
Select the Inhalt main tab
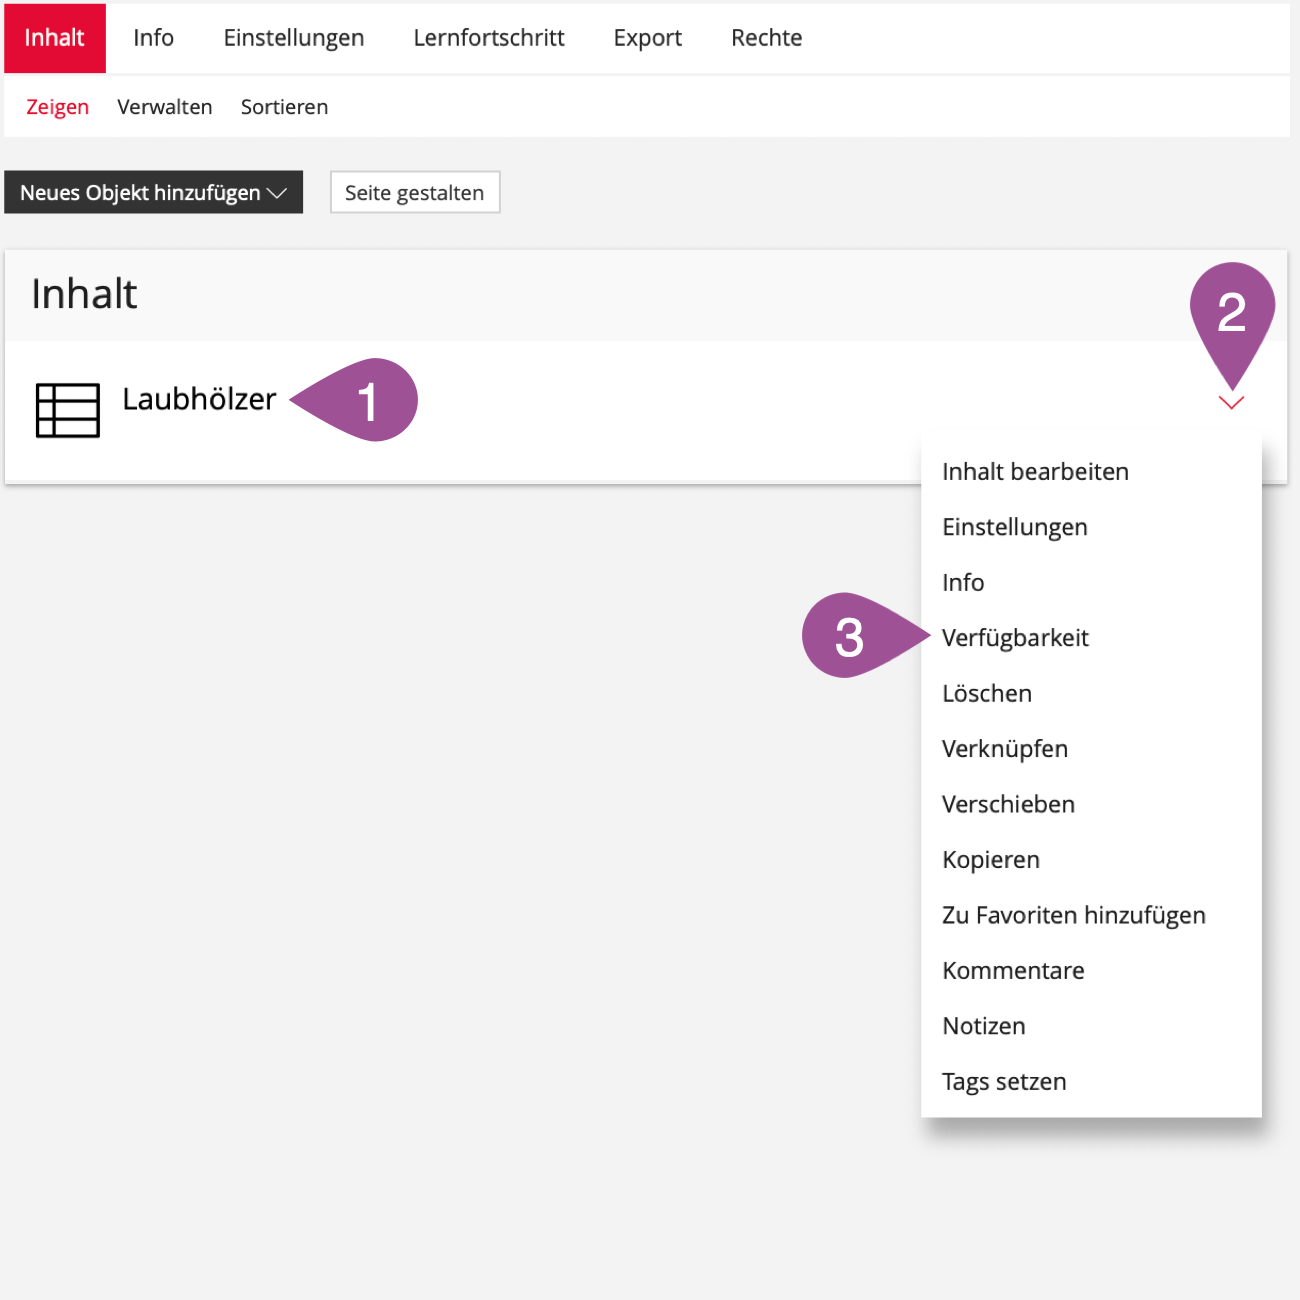[55, 38]
